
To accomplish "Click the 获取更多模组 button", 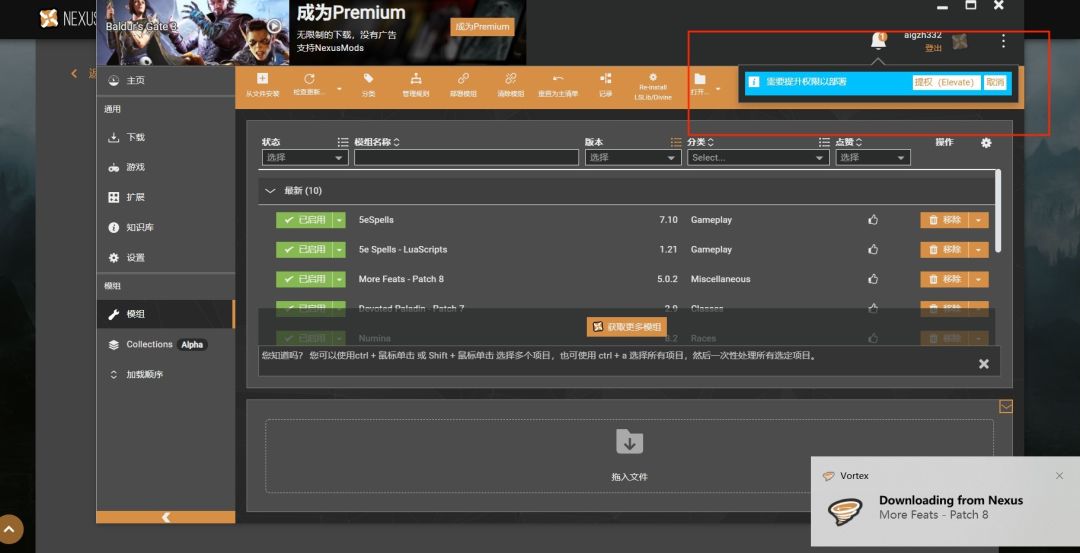I will [627, 327].
